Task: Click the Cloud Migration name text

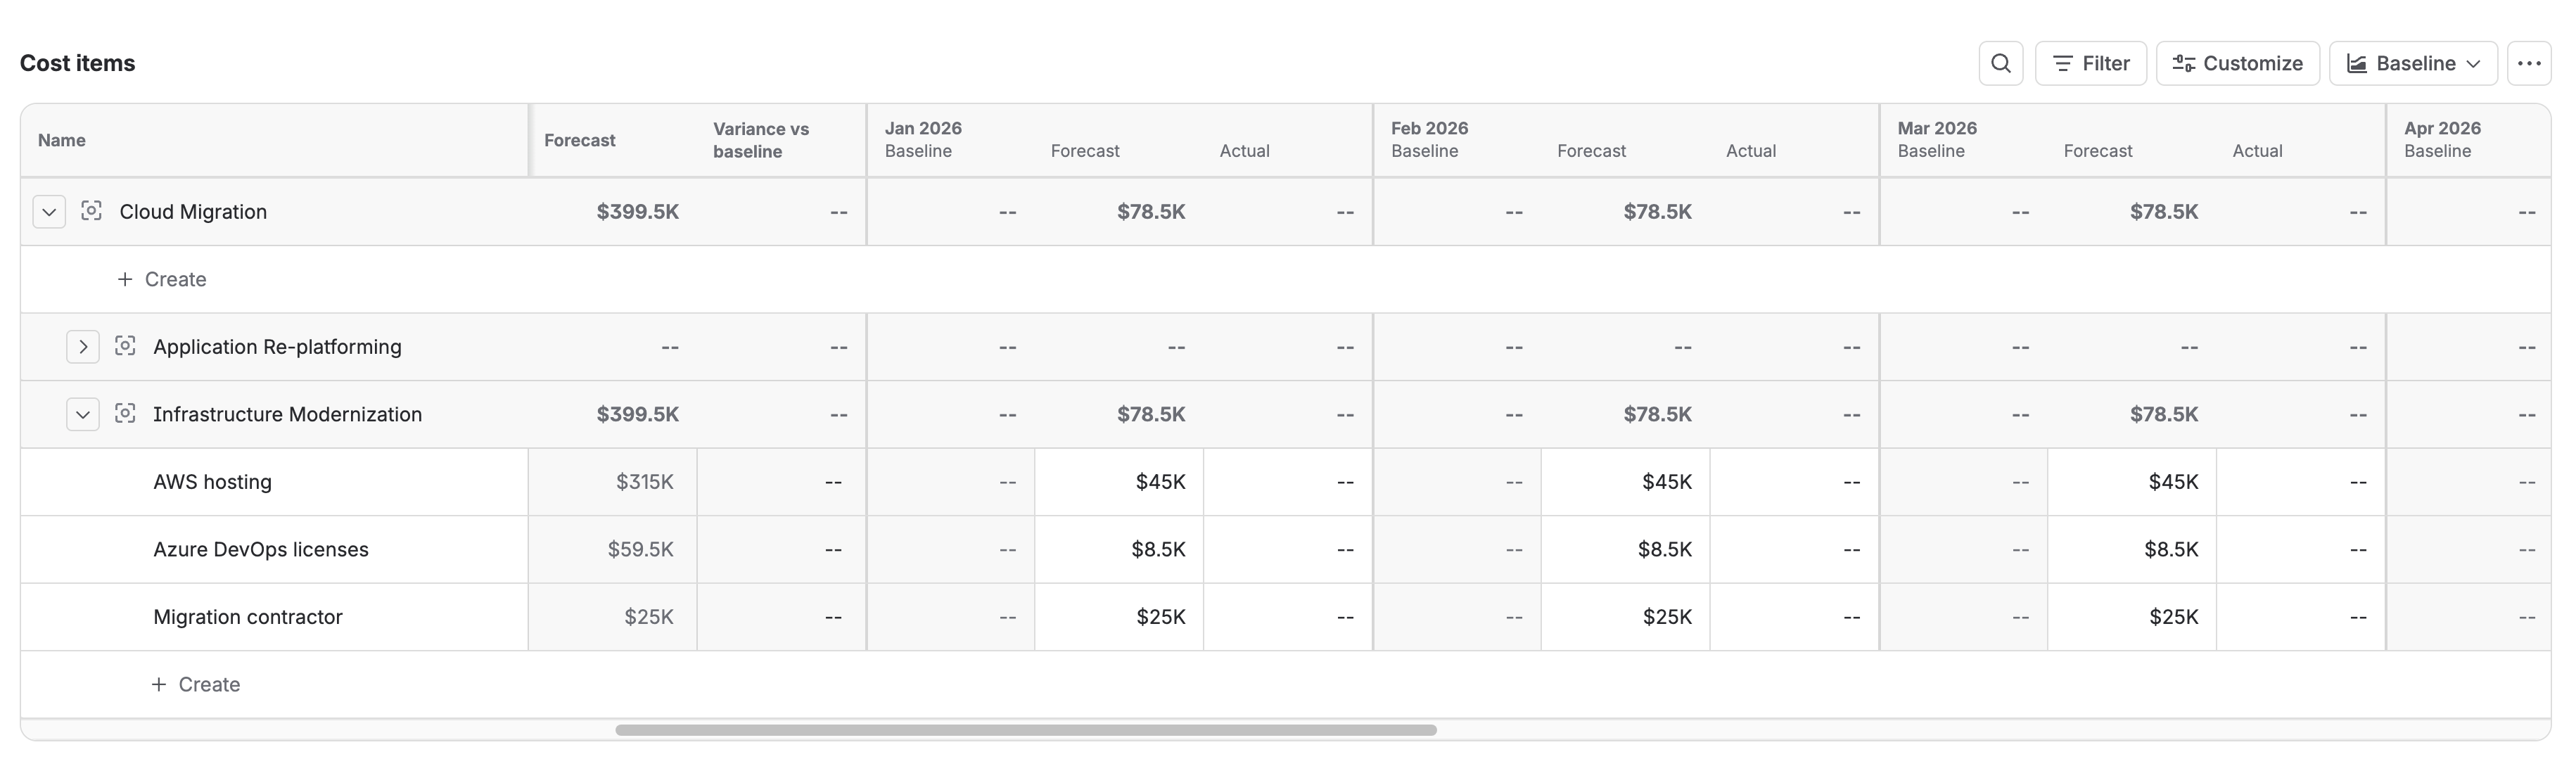Action: tap(193, 212)
